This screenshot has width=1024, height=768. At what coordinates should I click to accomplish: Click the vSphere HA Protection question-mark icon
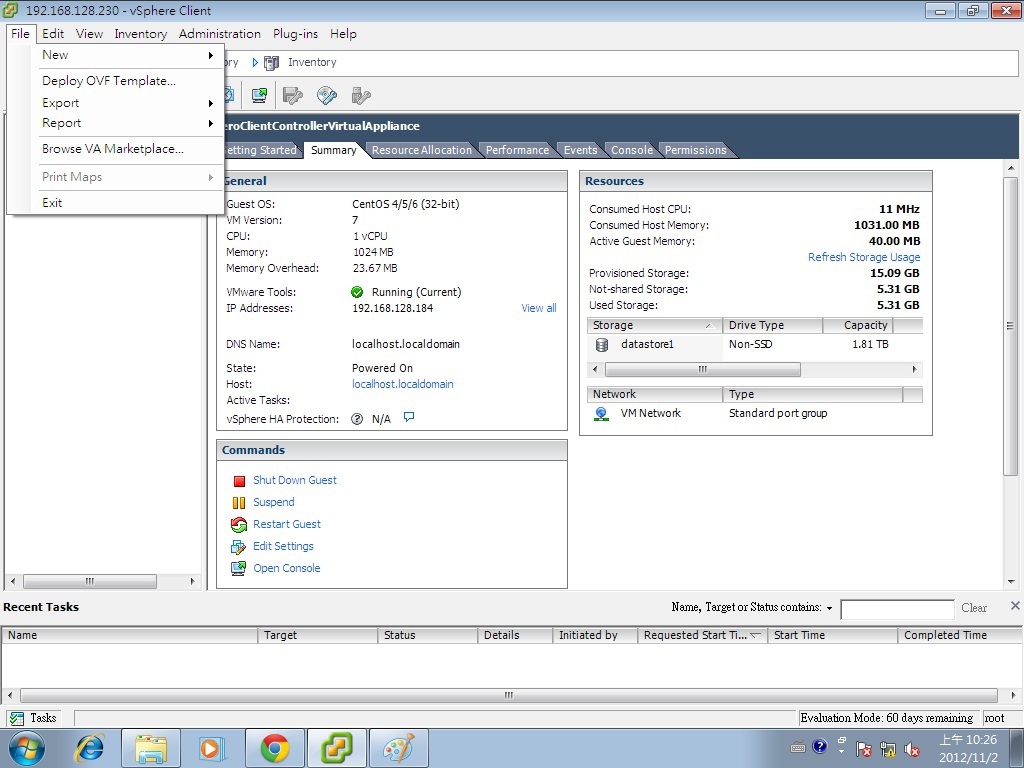point(357,419)
